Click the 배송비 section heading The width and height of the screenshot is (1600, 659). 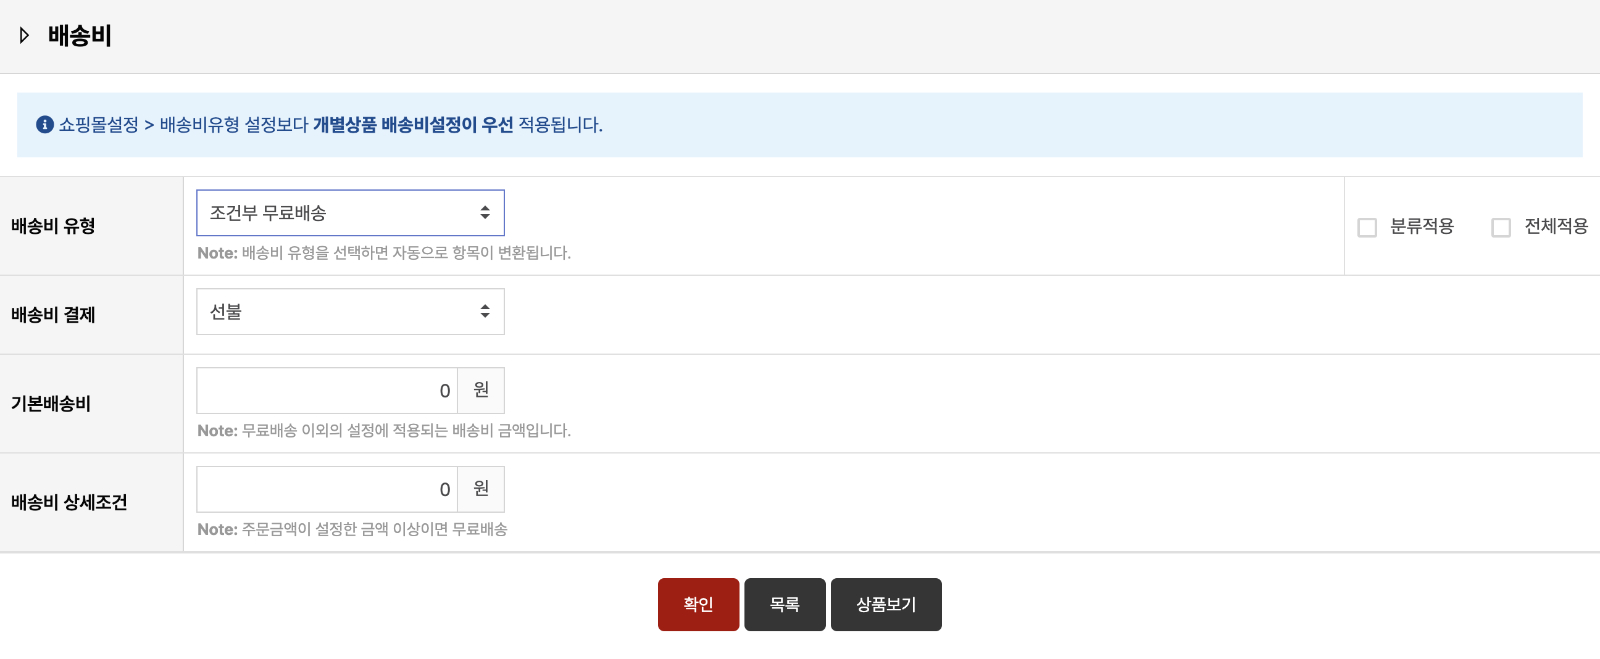[79, 36]
